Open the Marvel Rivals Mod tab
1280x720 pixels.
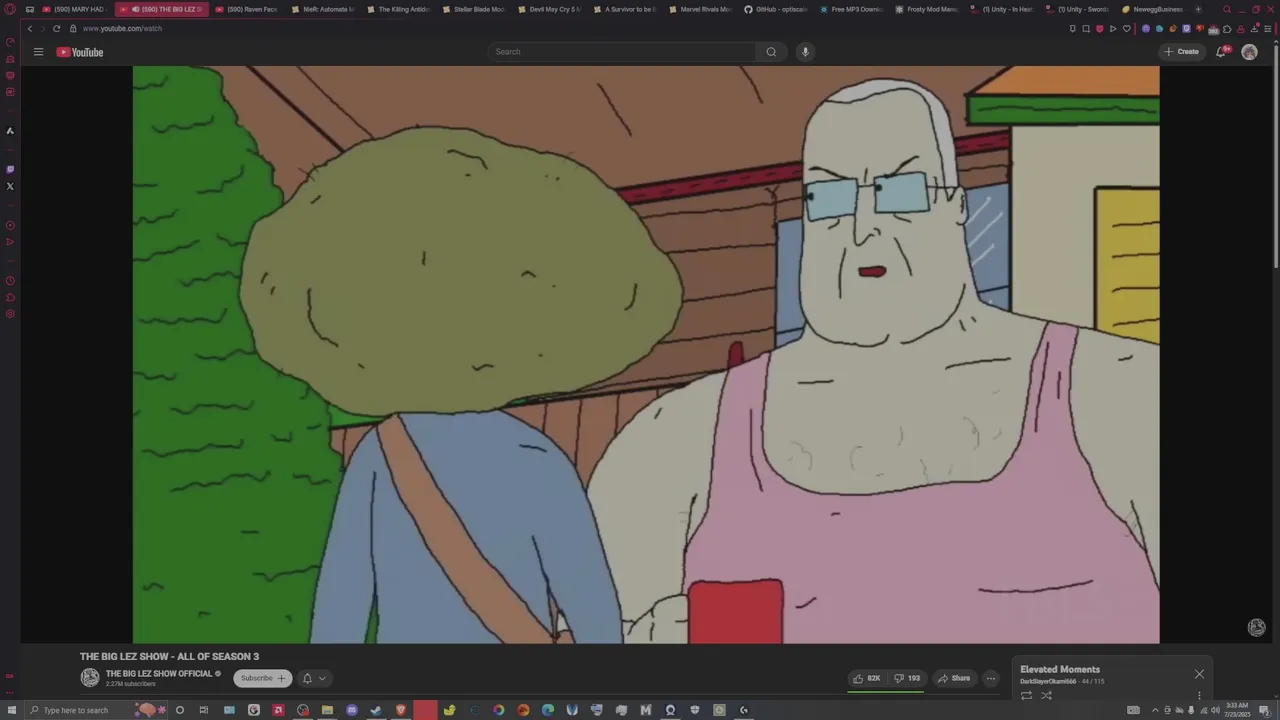pos(700,9)
